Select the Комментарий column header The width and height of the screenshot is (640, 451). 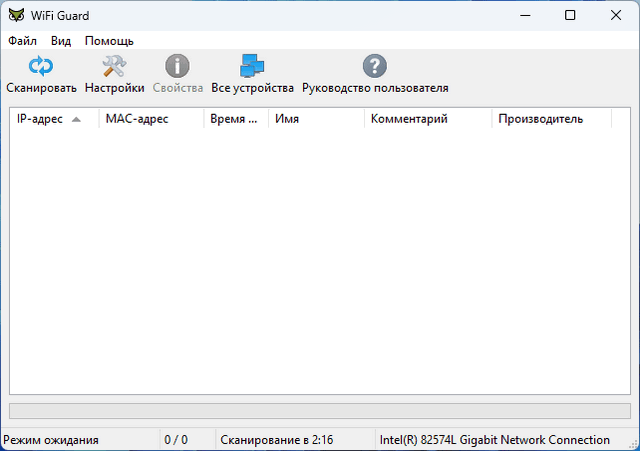408,119
